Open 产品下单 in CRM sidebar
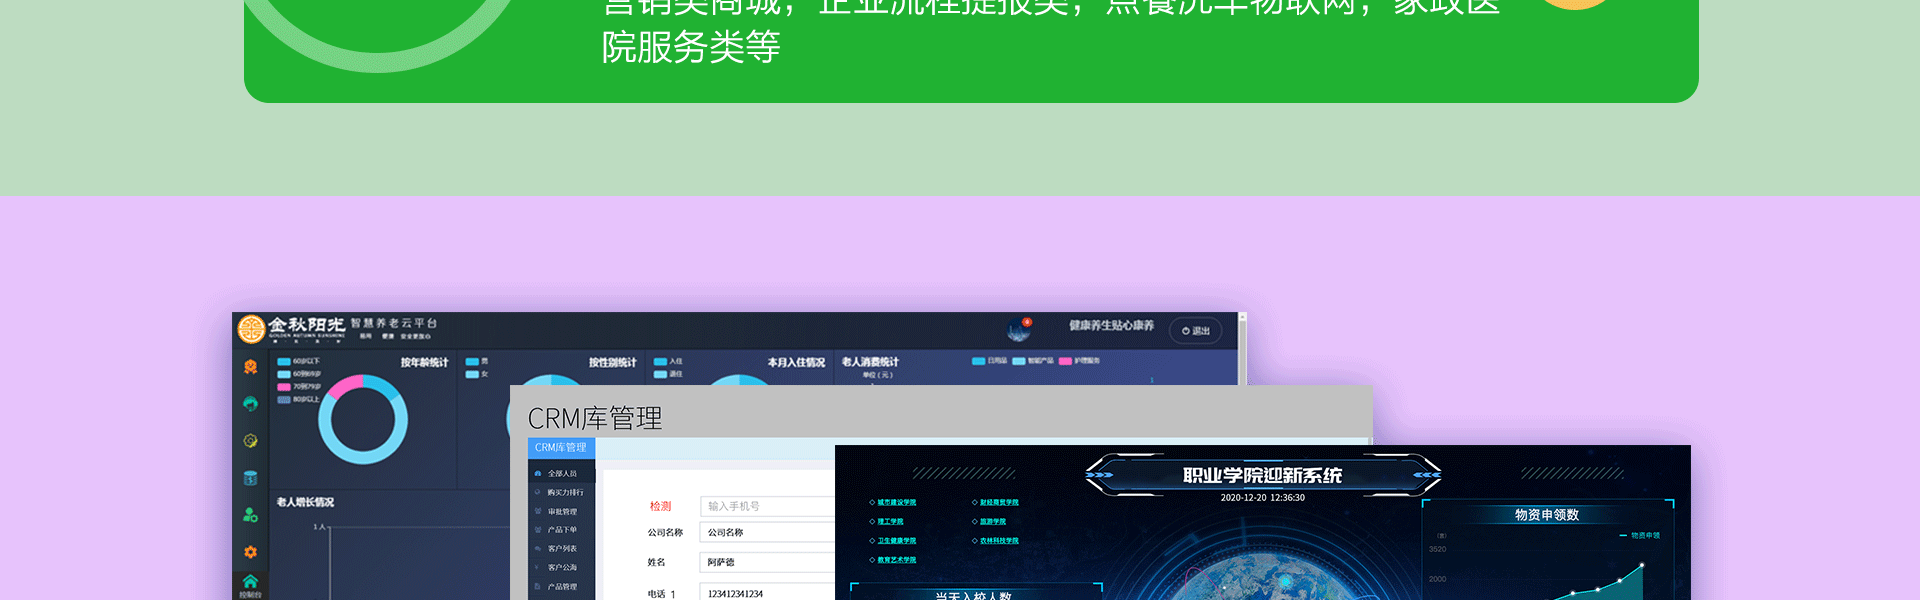 (562, 530)
